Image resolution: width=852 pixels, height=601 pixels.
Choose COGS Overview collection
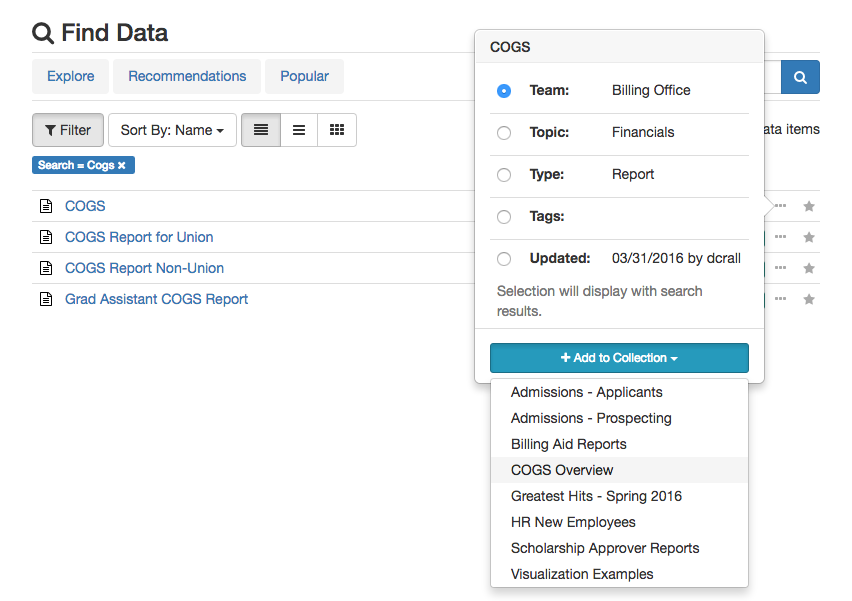click(x=619, y=470)
